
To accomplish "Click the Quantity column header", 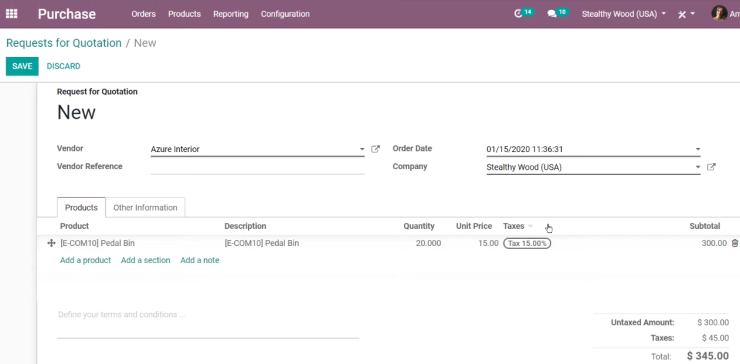I will click(419, 226).
